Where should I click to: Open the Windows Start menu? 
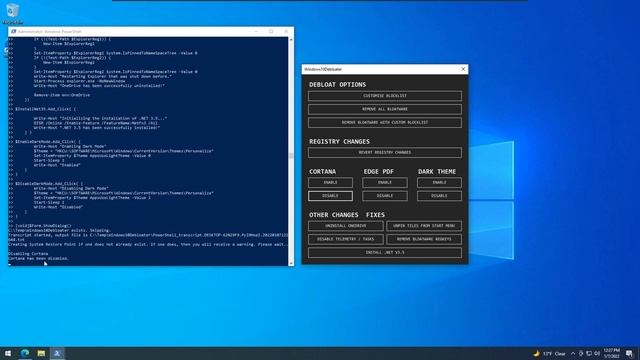pyautogui.click(x=8, y=353)
